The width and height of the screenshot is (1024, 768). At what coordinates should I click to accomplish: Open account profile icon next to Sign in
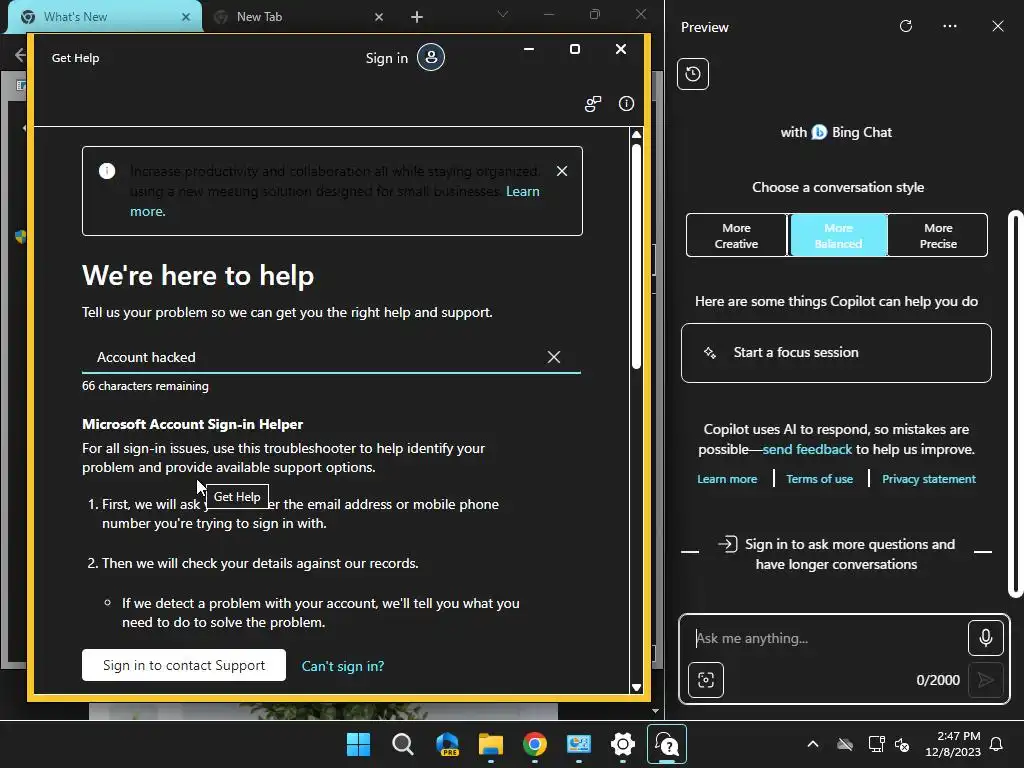pyautogui.click(x=431, y=57)
